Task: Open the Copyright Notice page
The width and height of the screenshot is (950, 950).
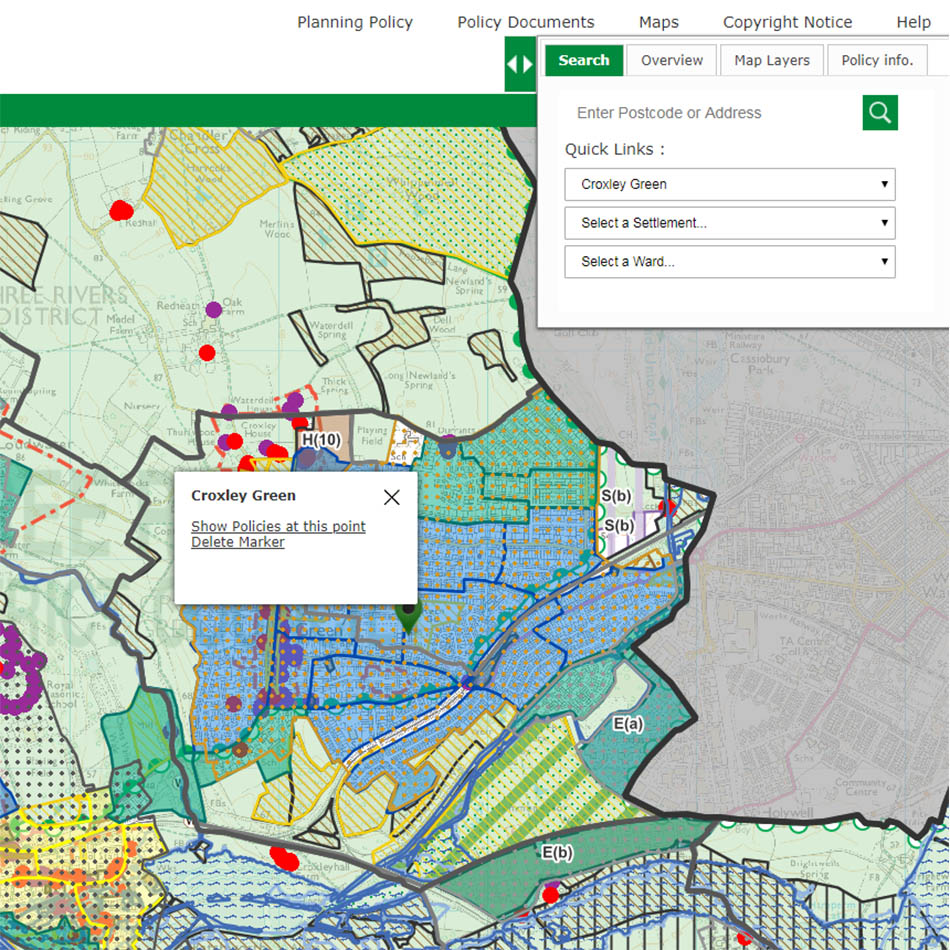Action: tap(787, 22)
